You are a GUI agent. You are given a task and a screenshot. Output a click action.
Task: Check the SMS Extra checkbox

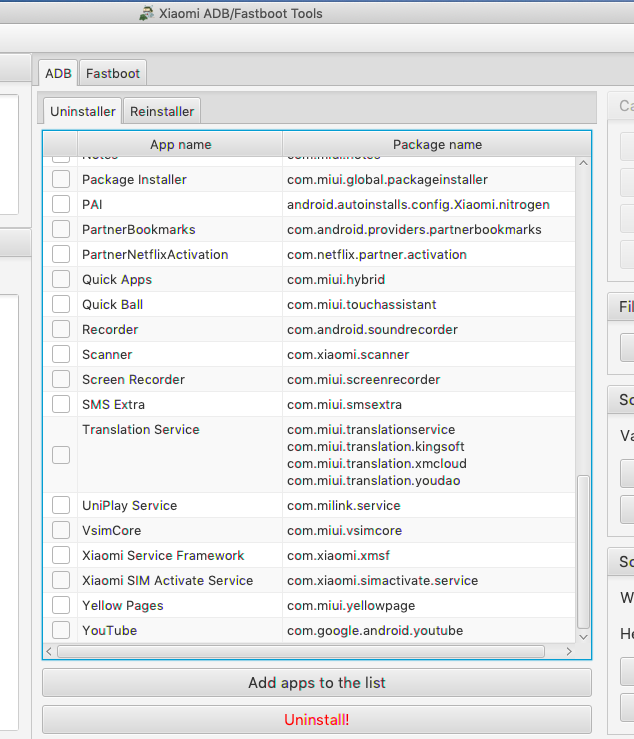tap(61, 404)
